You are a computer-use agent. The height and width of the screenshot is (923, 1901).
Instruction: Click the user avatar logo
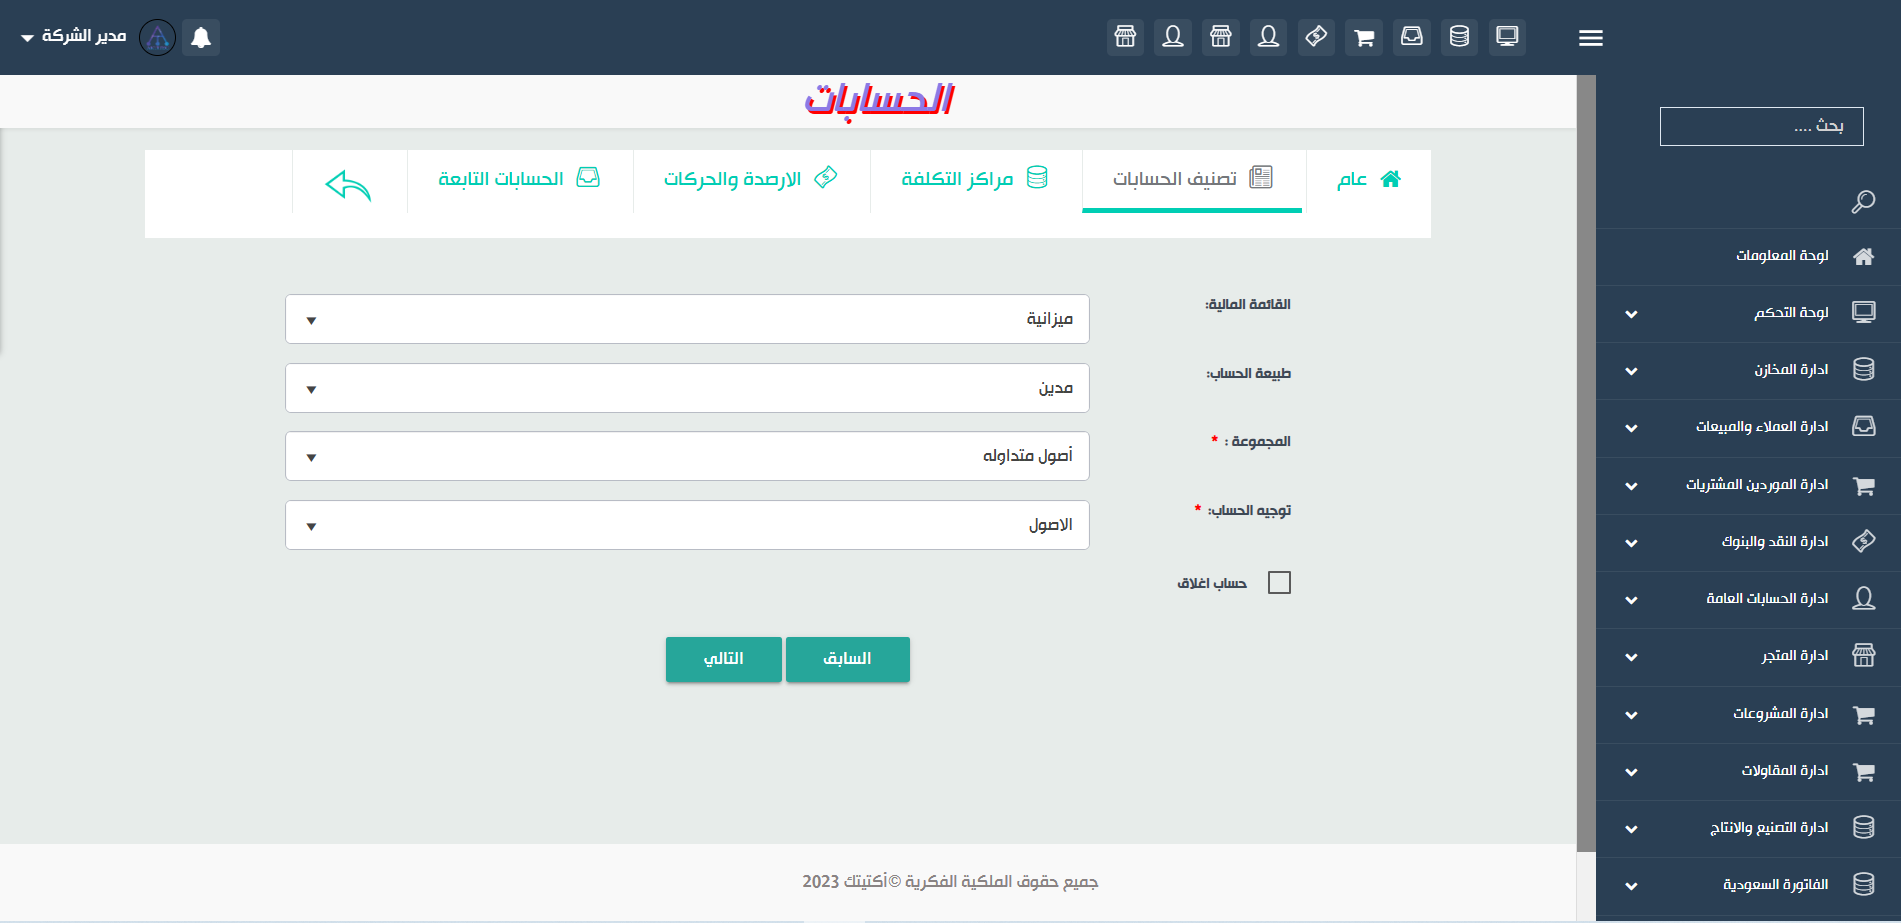click(x=157, y=37)
